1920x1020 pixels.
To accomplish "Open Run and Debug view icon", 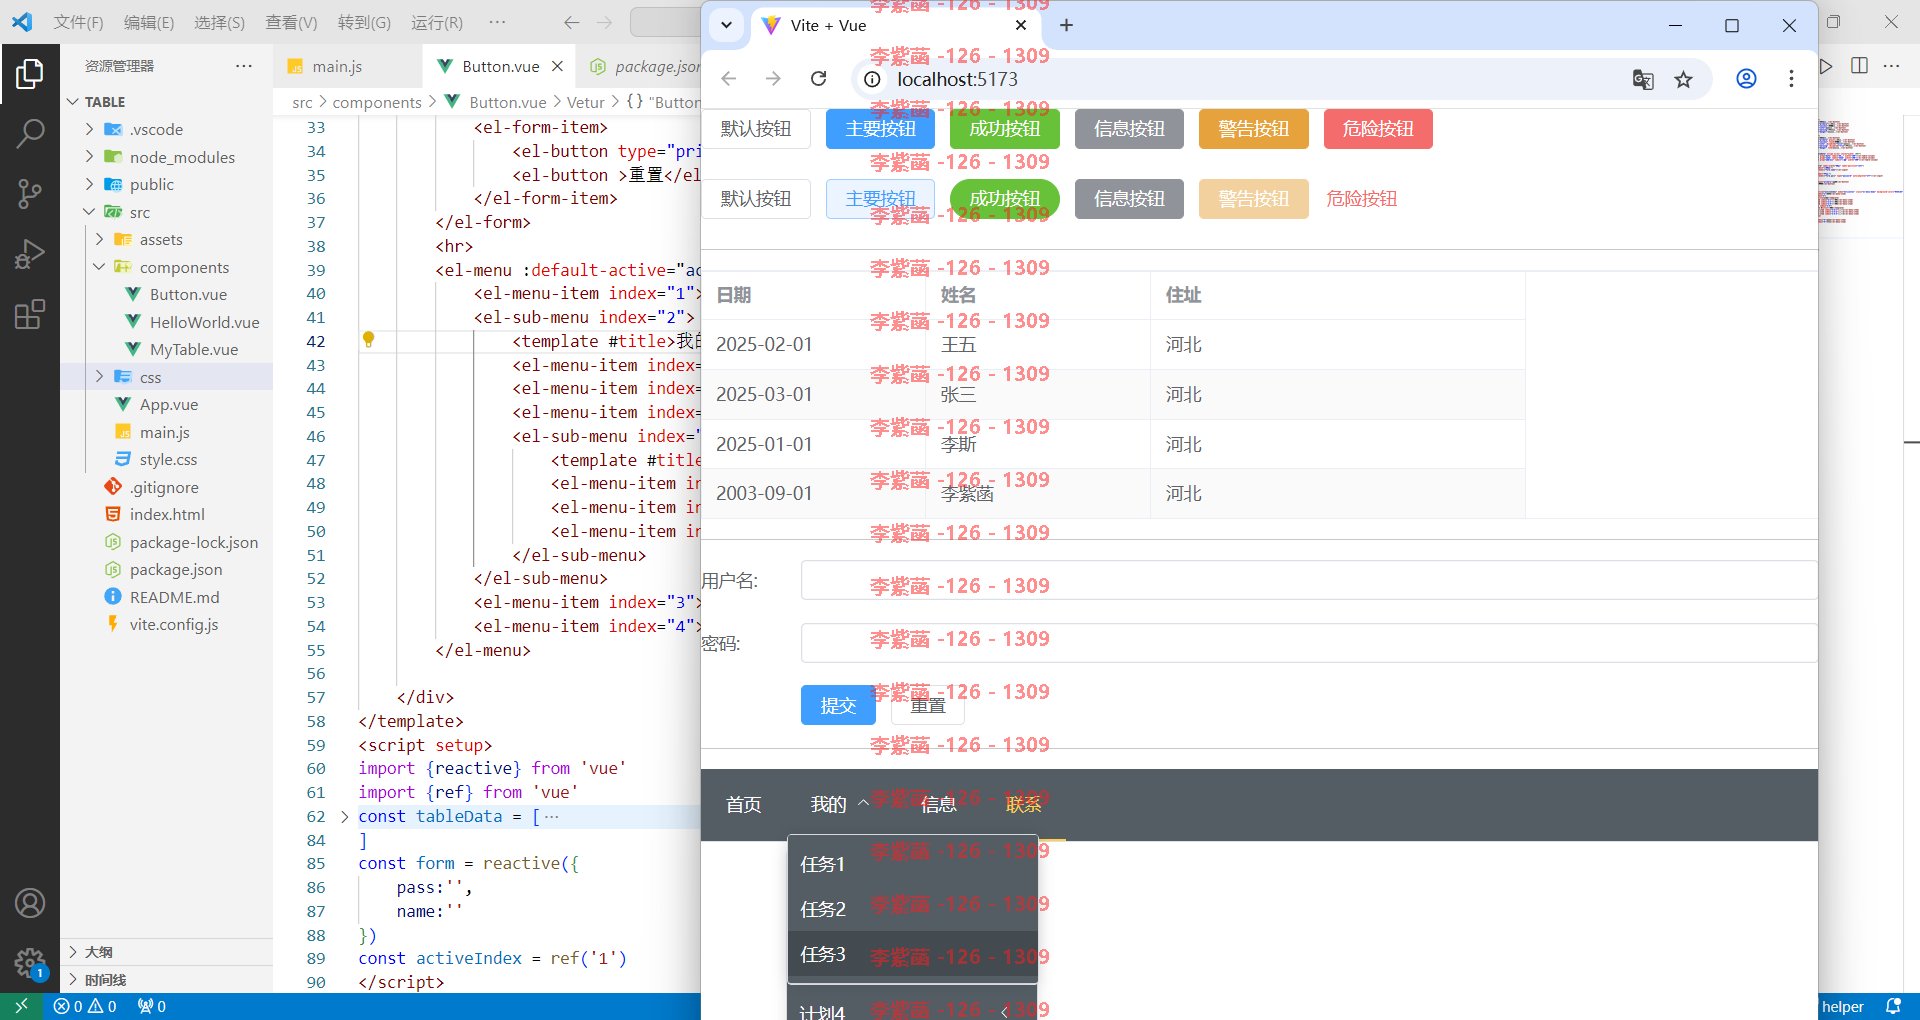I will pyautogui.click(x=30, y=254).
